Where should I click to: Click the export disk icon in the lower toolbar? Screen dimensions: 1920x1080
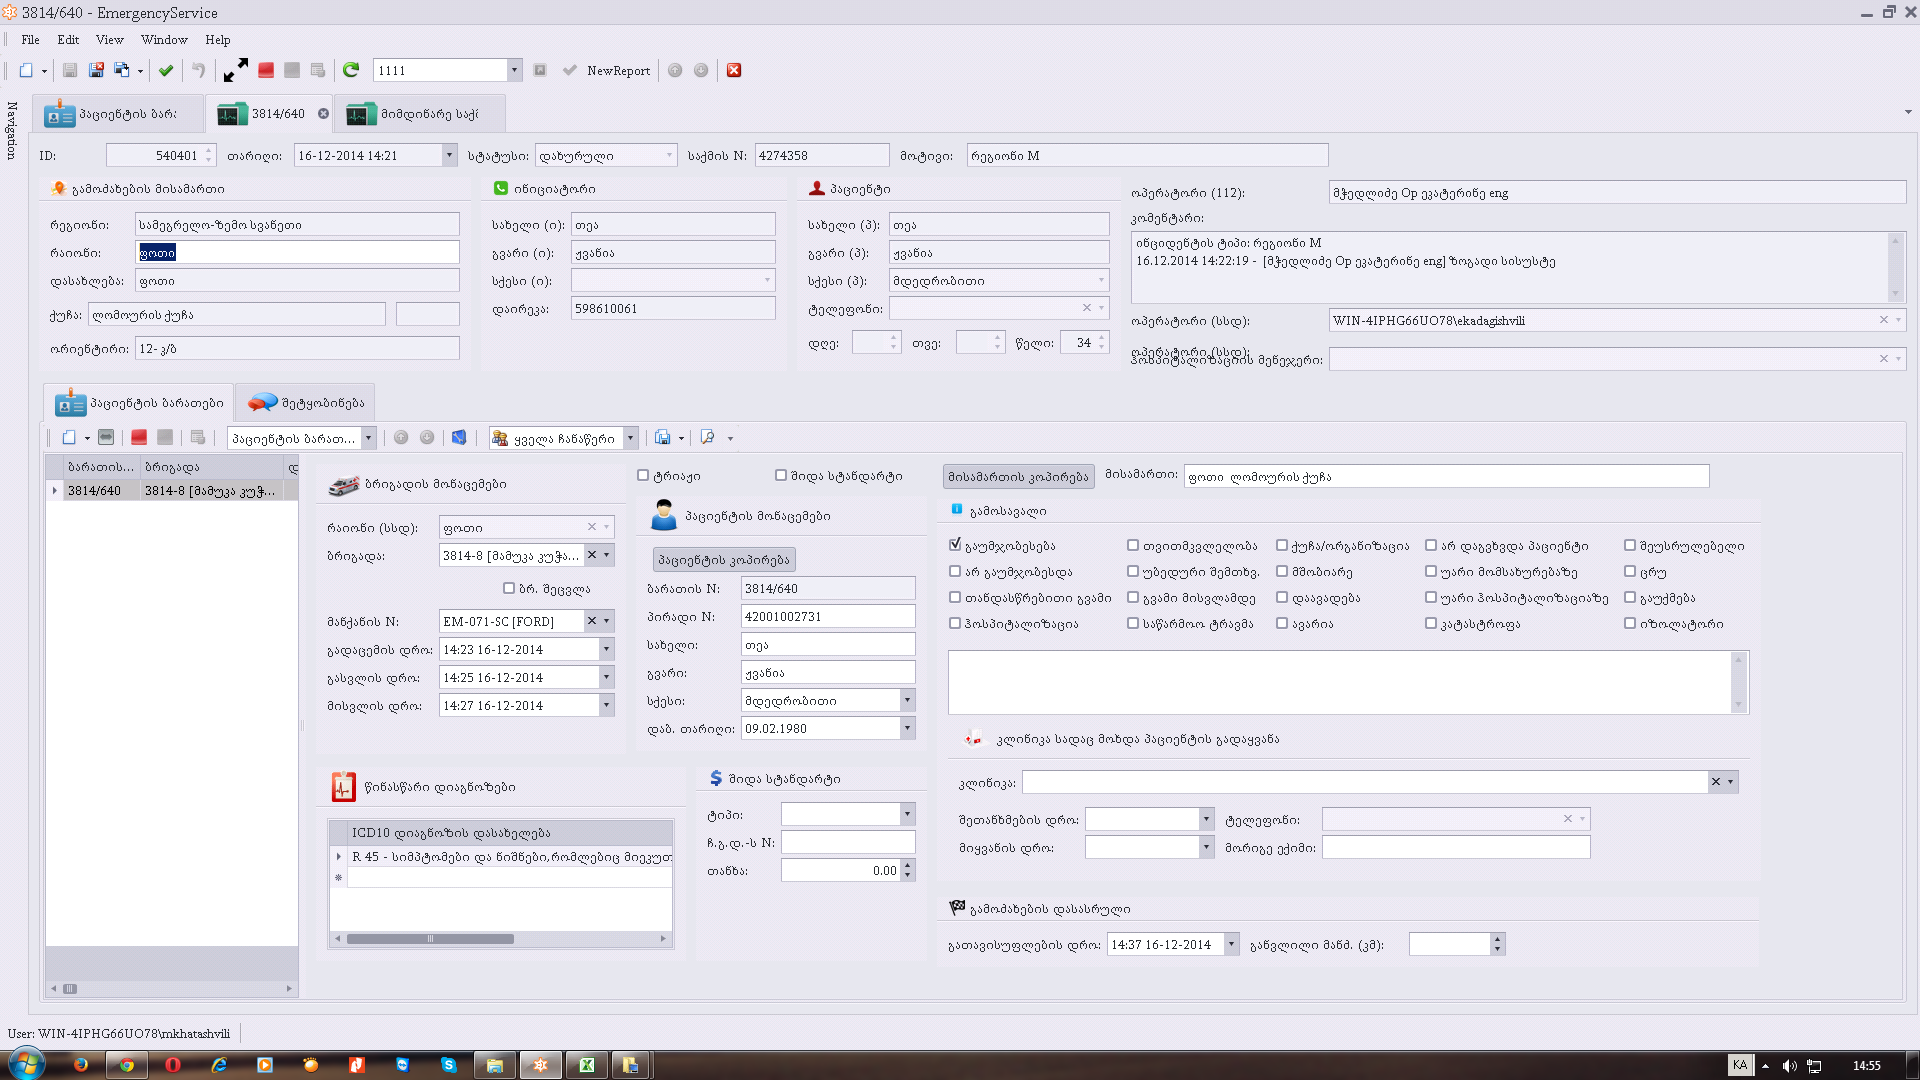tap(662, 438)
